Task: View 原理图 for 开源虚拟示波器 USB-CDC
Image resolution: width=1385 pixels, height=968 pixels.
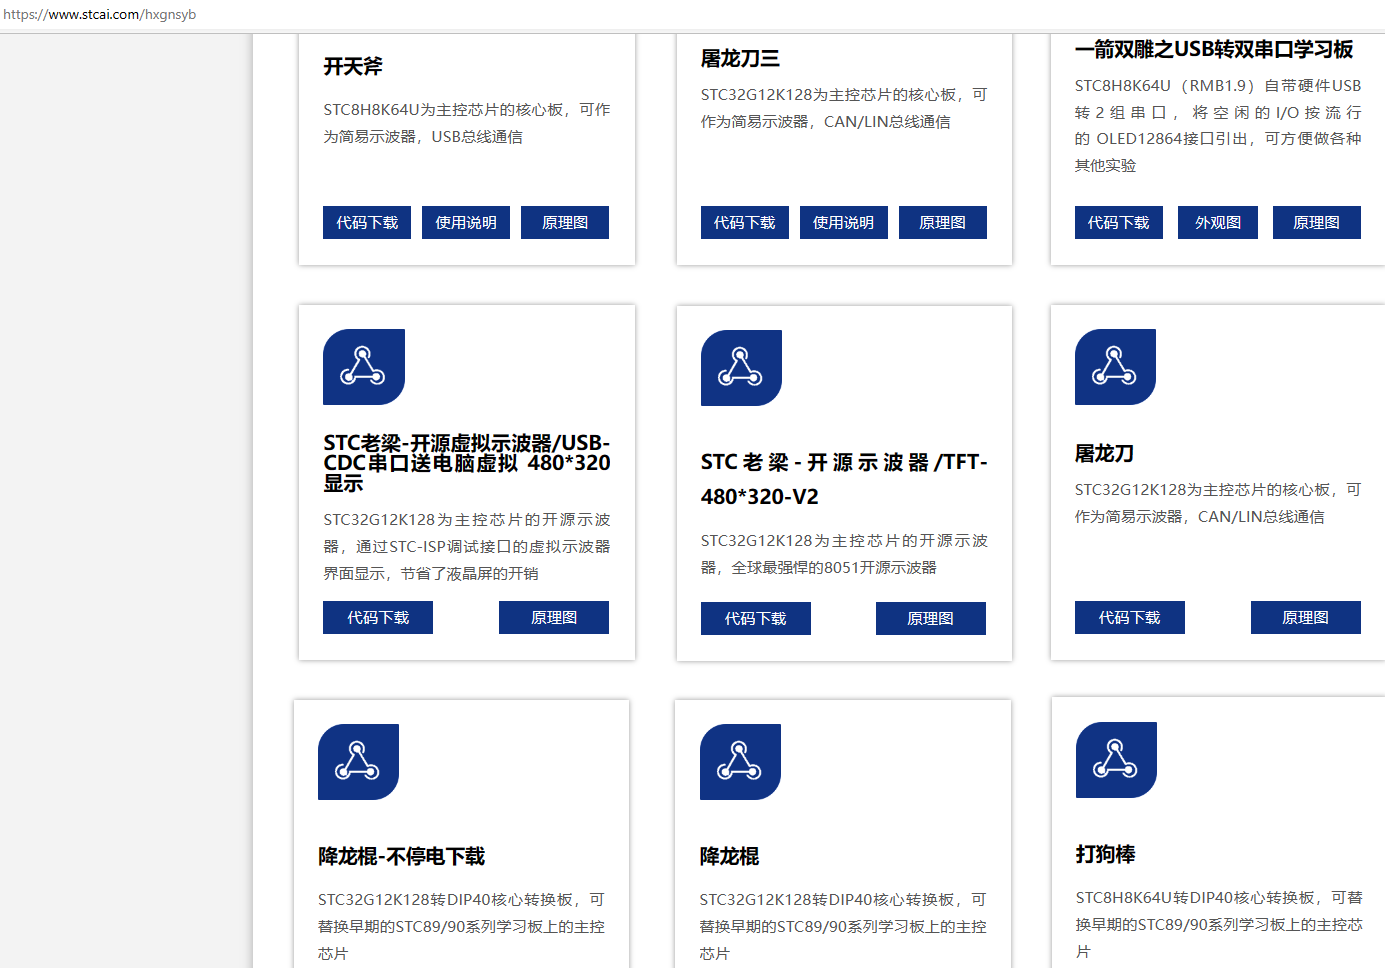Action: (x=554, y=618)
